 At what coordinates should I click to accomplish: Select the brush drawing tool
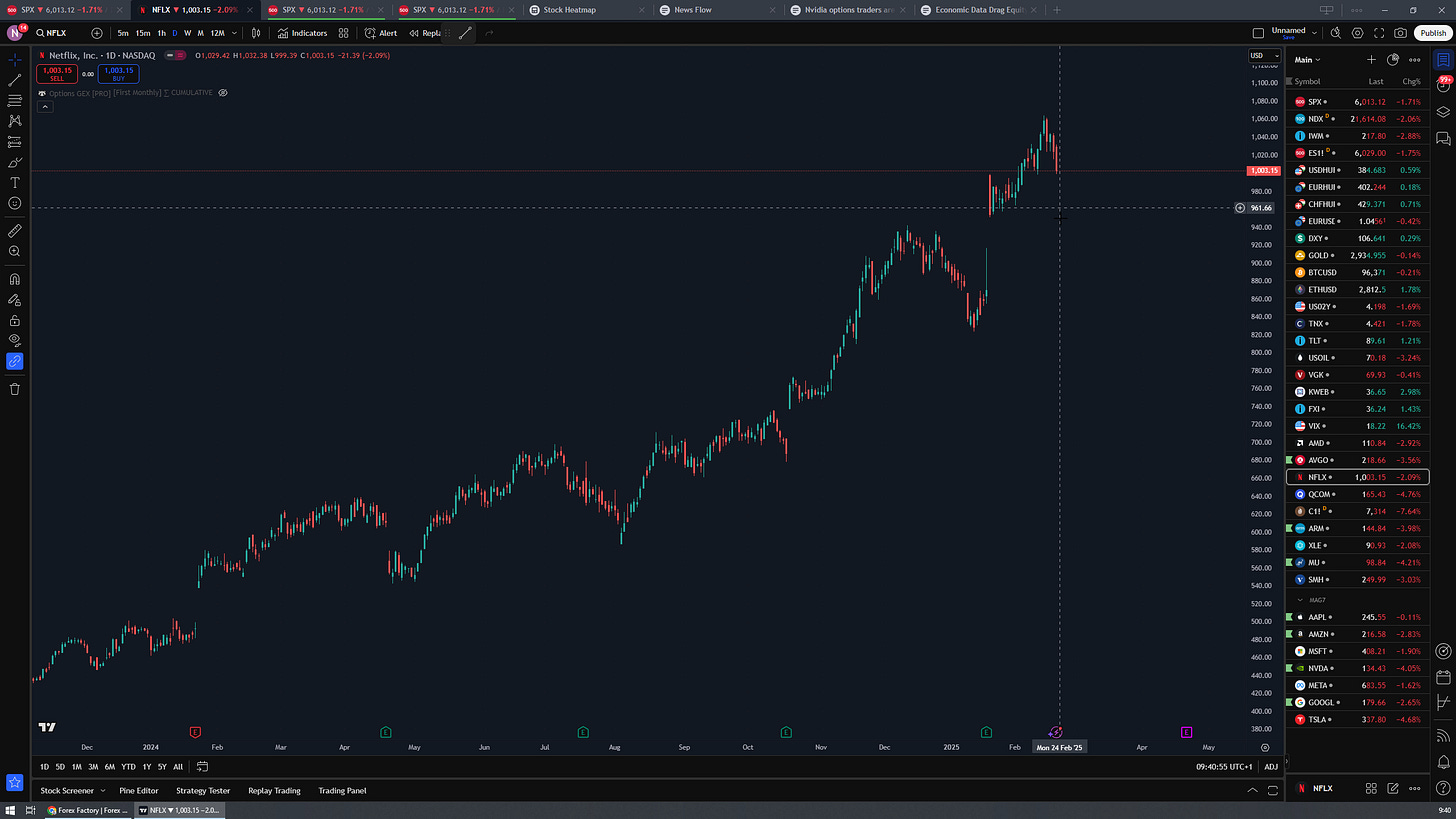(15, 162)
